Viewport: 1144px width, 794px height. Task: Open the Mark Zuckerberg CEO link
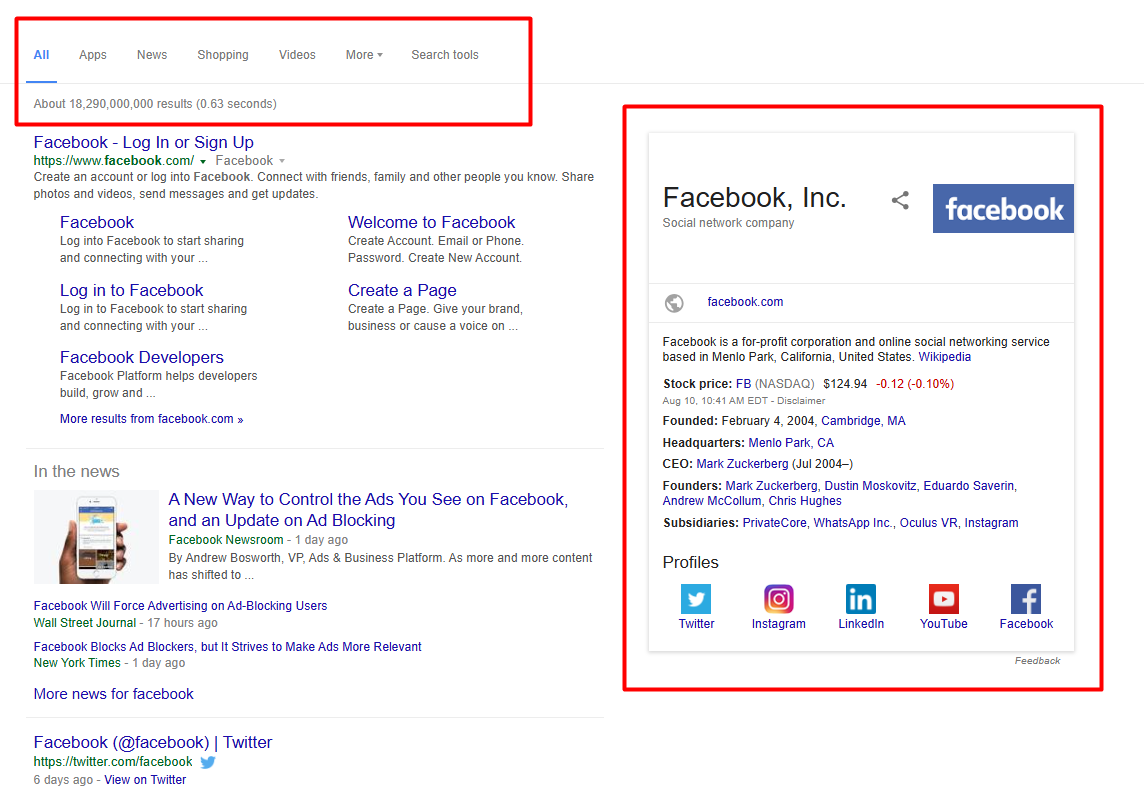click(742, 464)
